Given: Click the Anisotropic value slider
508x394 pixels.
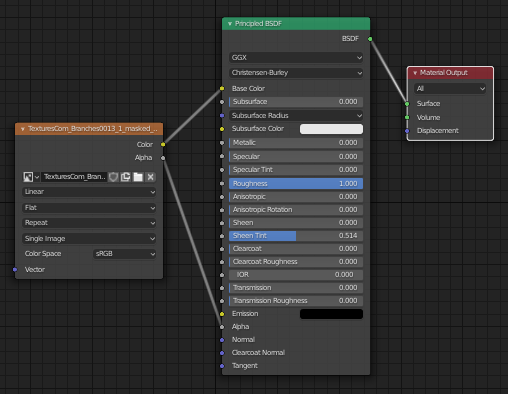Looking at the screenshot, I should (296, 197).
